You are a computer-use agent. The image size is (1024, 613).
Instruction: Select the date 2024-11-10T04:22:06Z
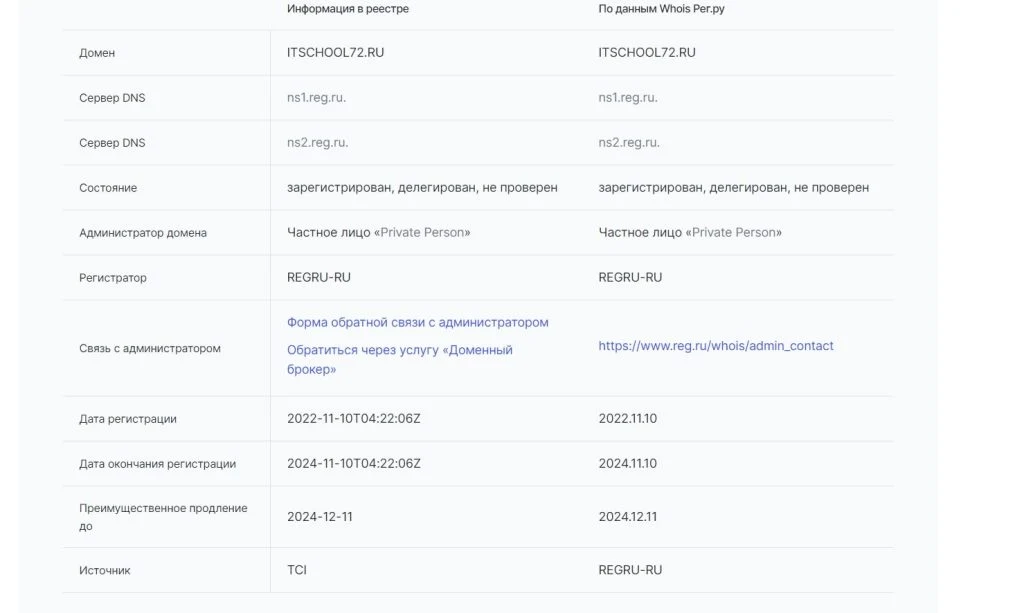(354, 464)
